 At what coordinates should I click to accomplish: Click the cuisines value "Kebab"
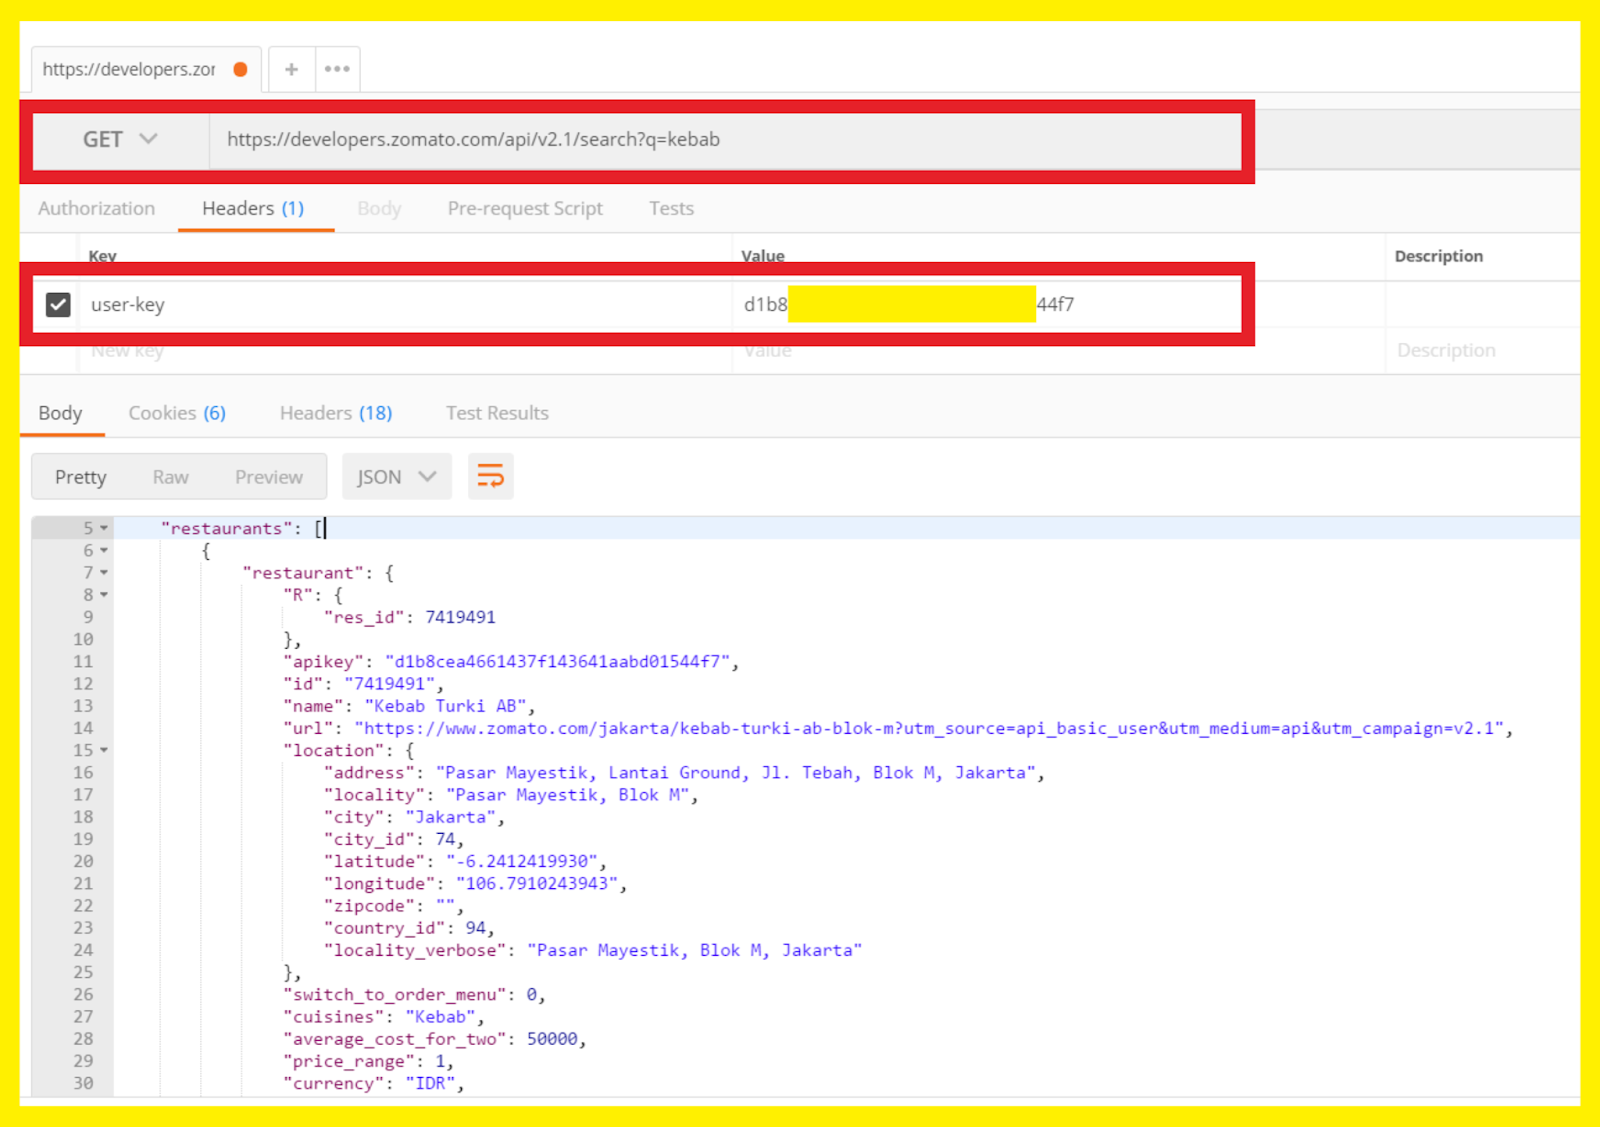[440, 1017]
